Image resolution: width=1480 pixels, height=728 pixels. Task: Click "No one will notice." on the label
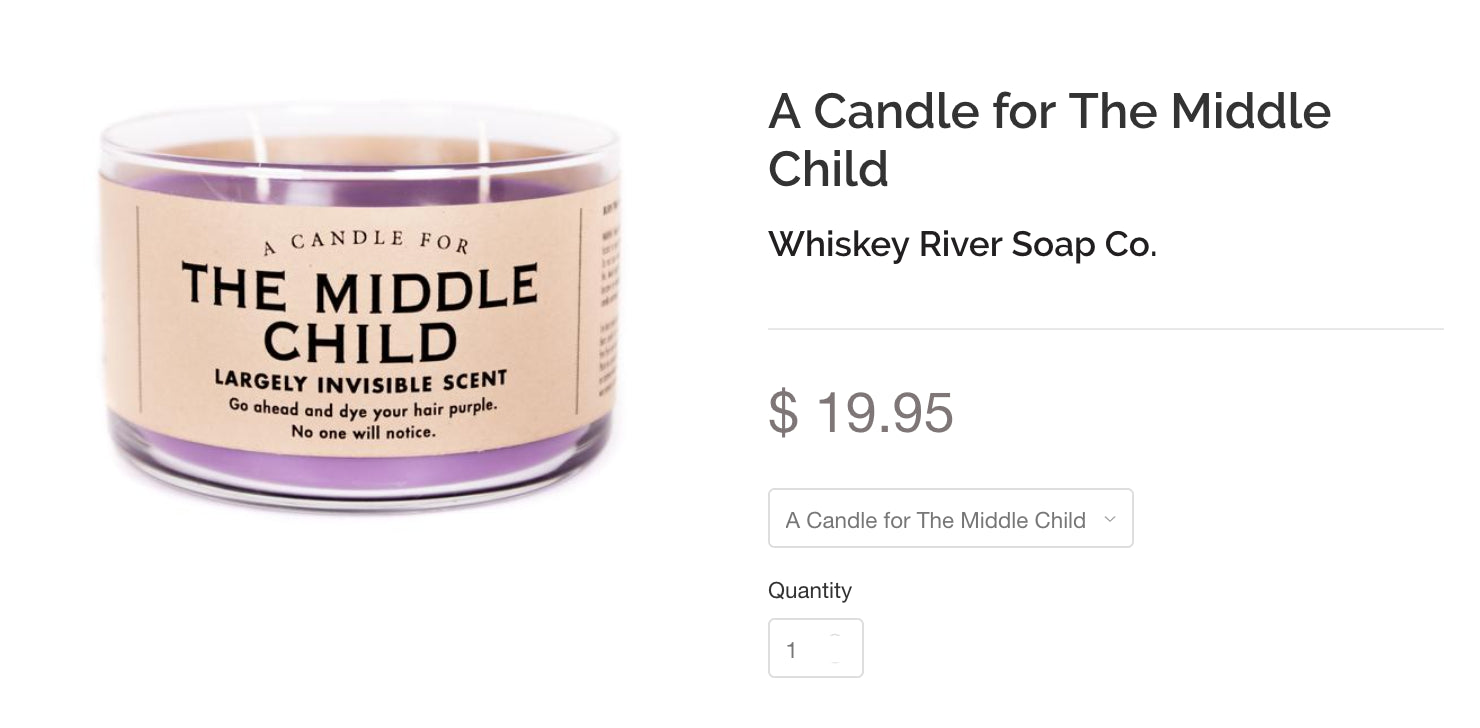coord(363,432)
